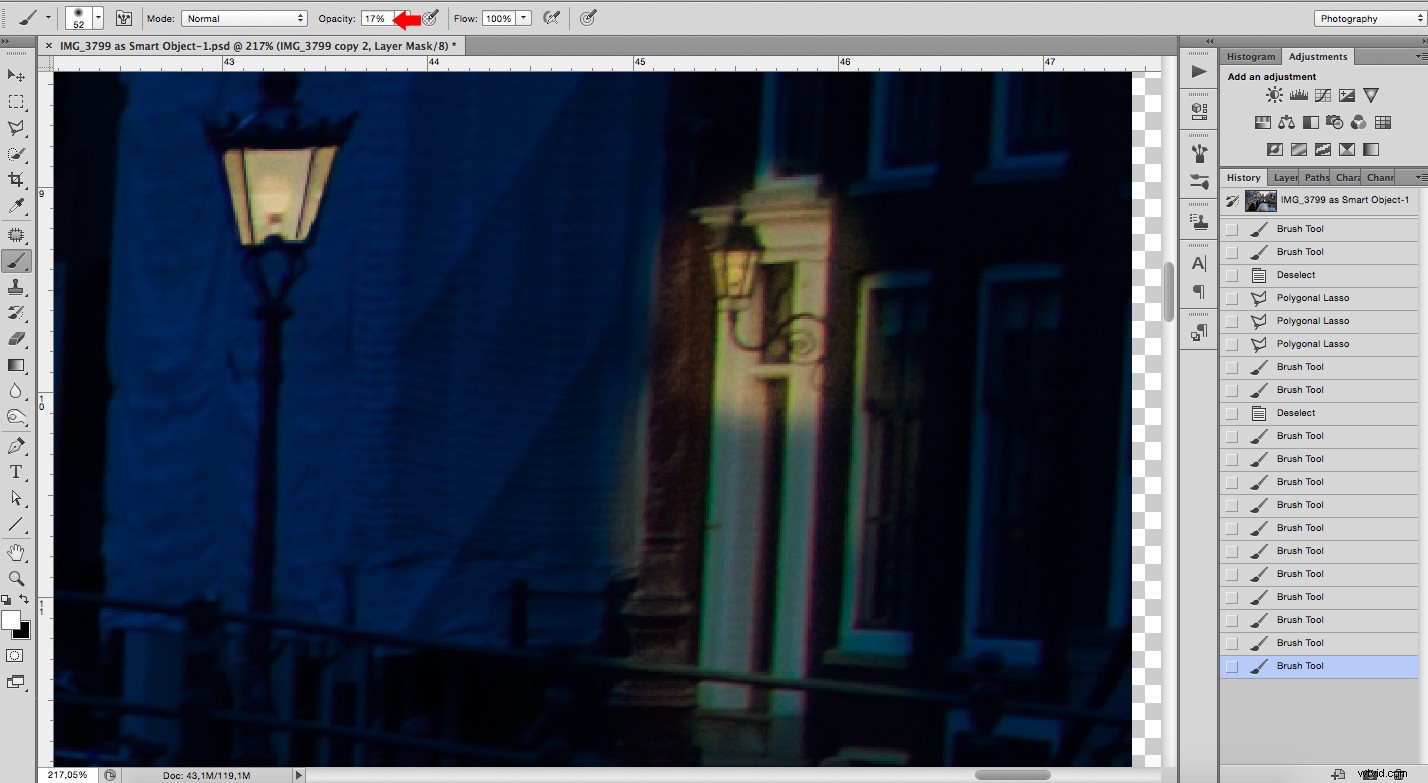
Task: Select the IMG_3799 snapshot in History
Action: [1330, 200]
